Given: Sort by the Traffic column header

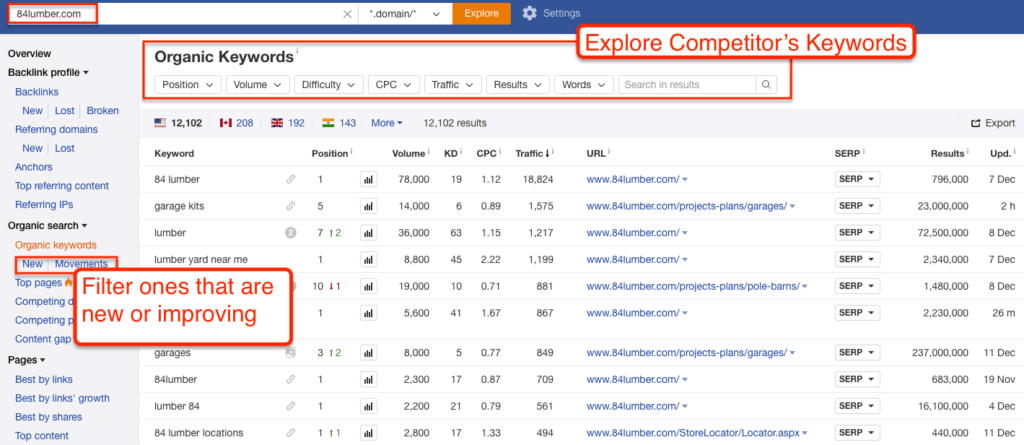Looking at the screenshot, I should coord(531,154).
